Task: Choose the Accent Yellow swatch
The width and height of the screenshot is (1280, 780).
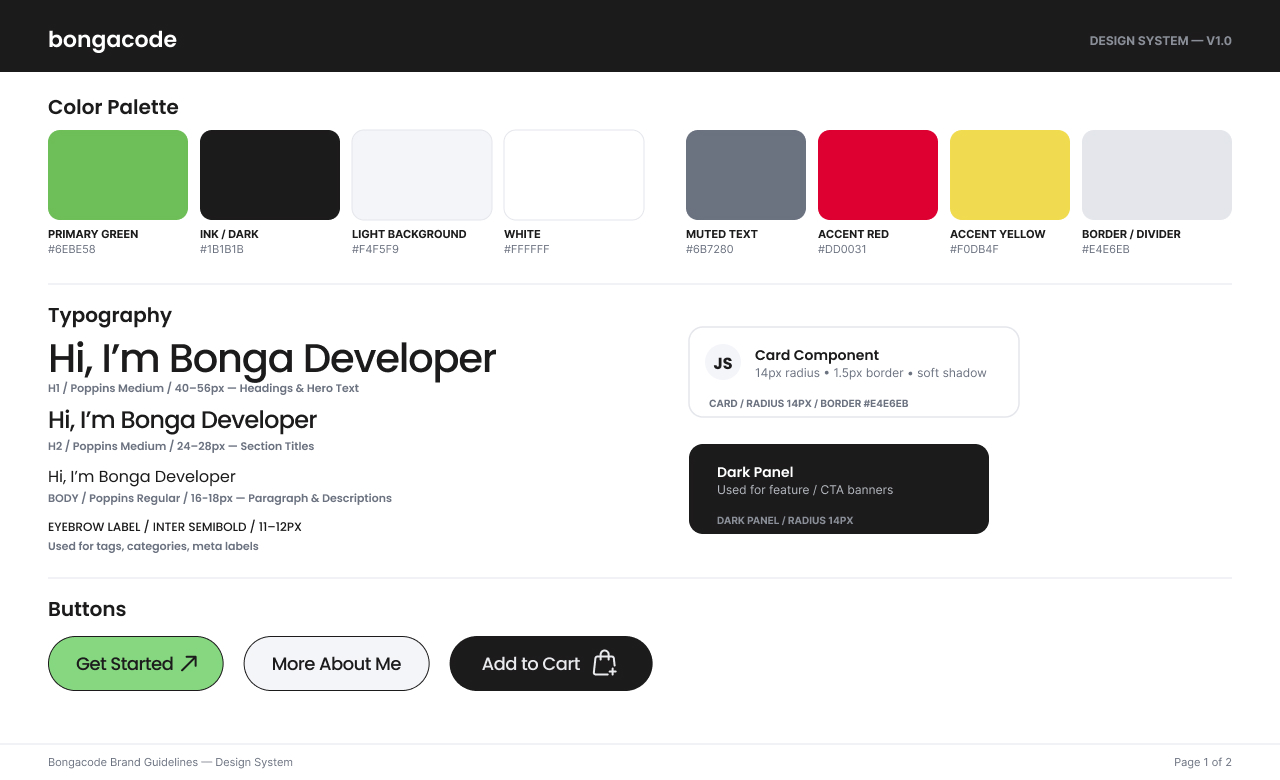Action: pos(1010,175)
